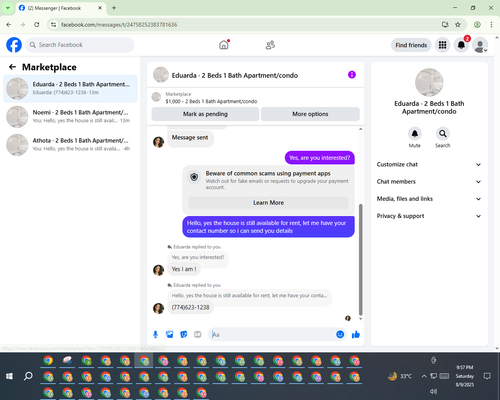Click Learn More on scam warning
Image resolution: width=500 pixels, height=400 pixels.
tap(268, 203)
